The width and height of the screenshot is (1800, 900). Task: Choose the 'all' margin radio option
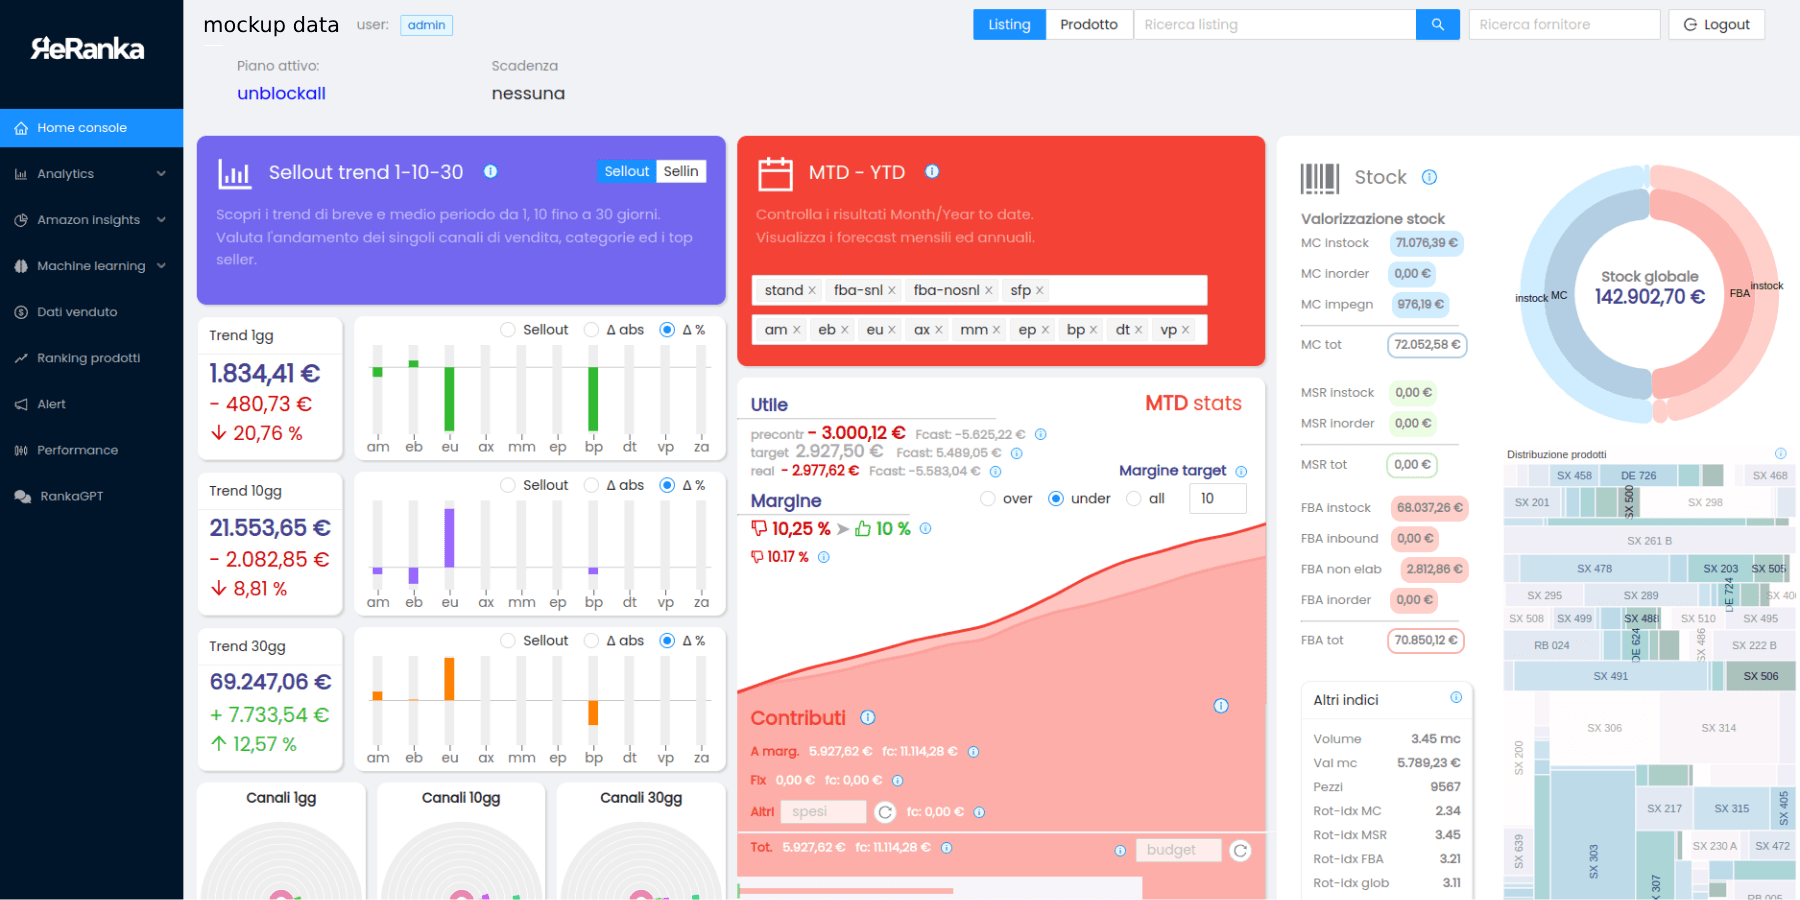pos(1134,499)
